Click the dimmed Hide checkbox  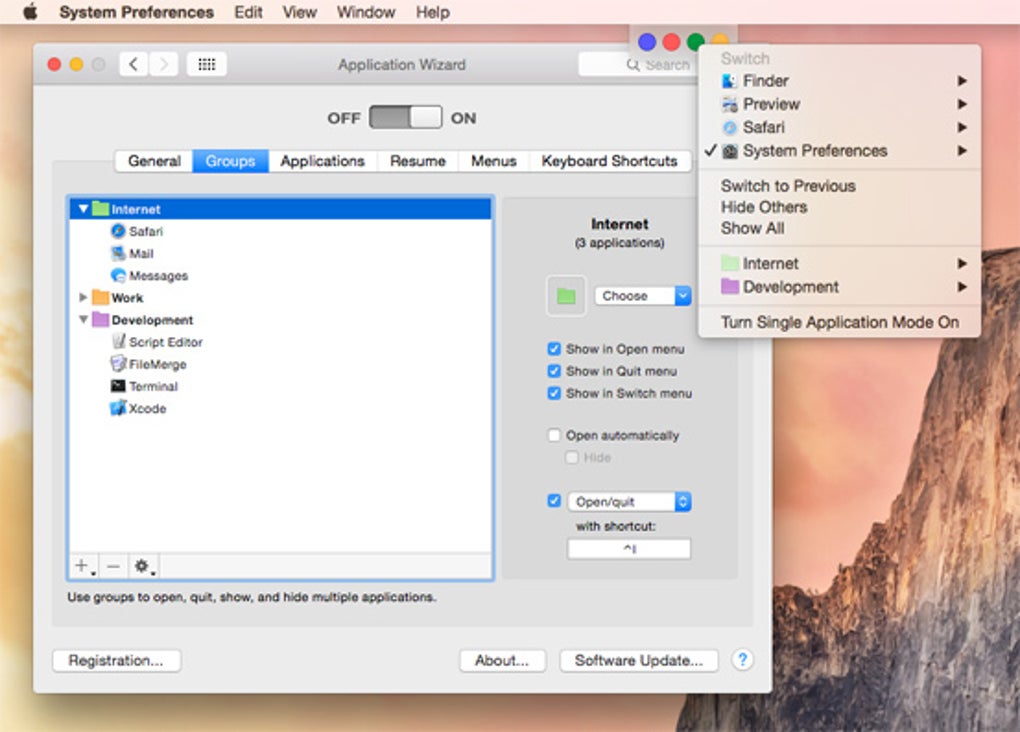tap(572, 457)
